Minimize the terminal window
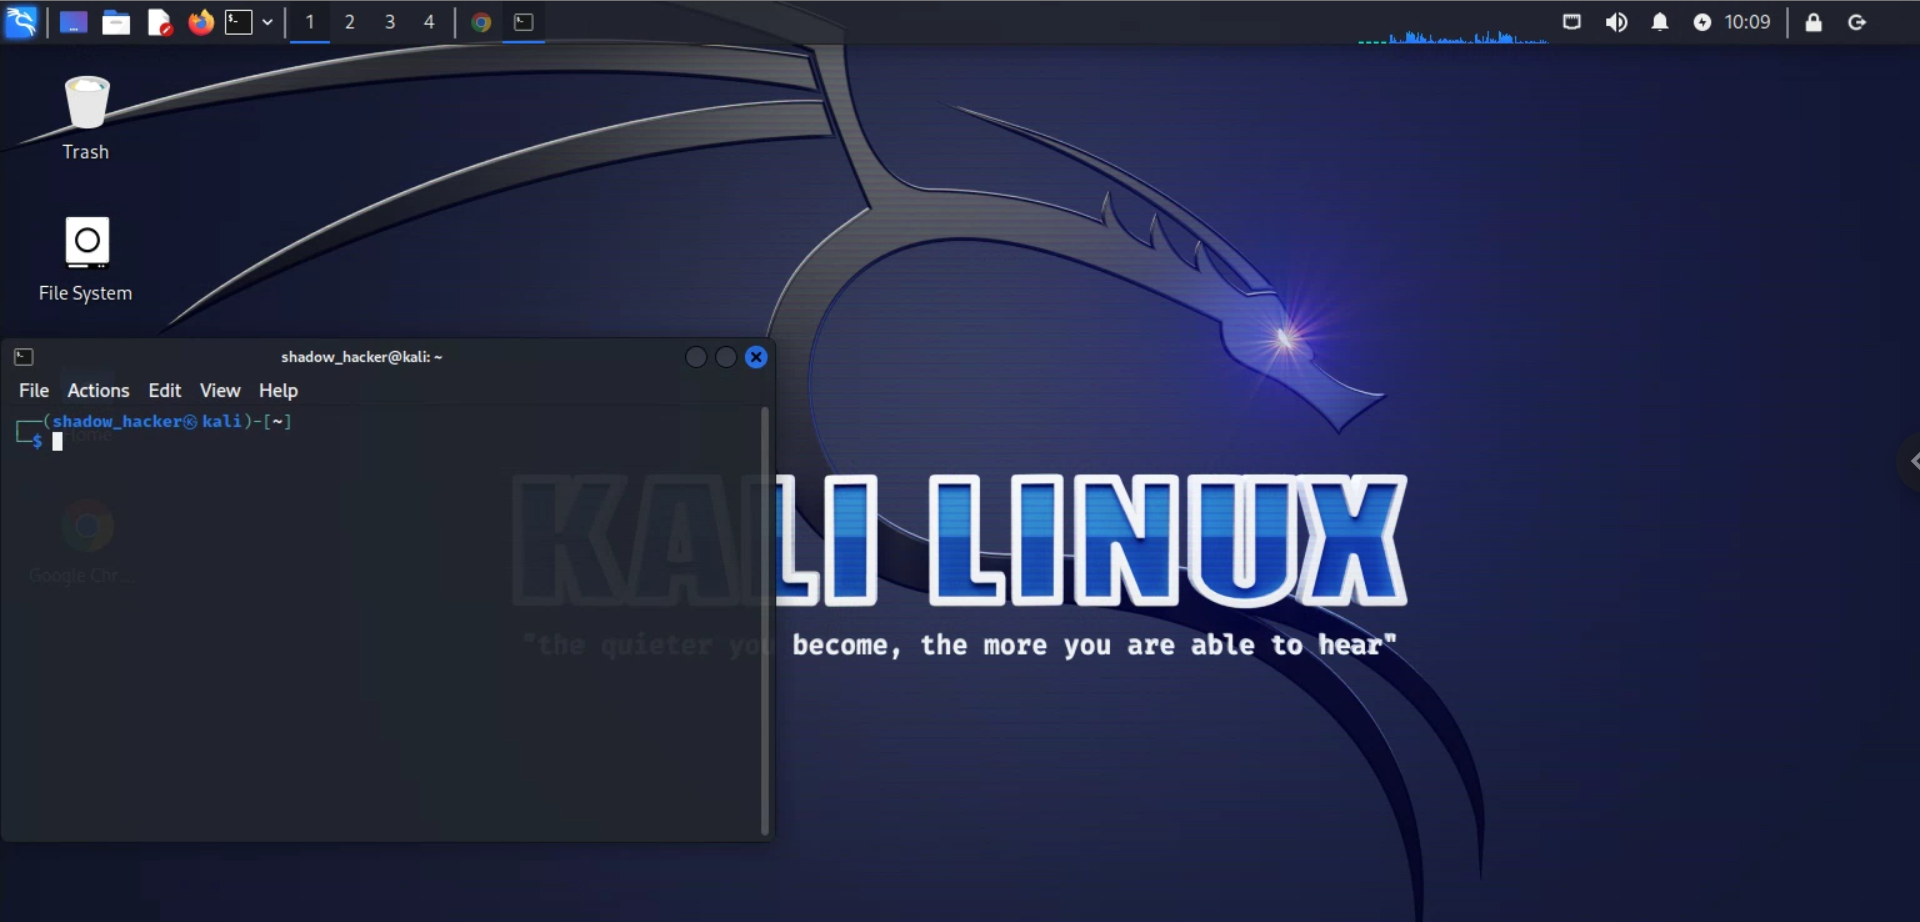Screen dimensions: 1920x922 pyautogui.click(x=696, y=357)
